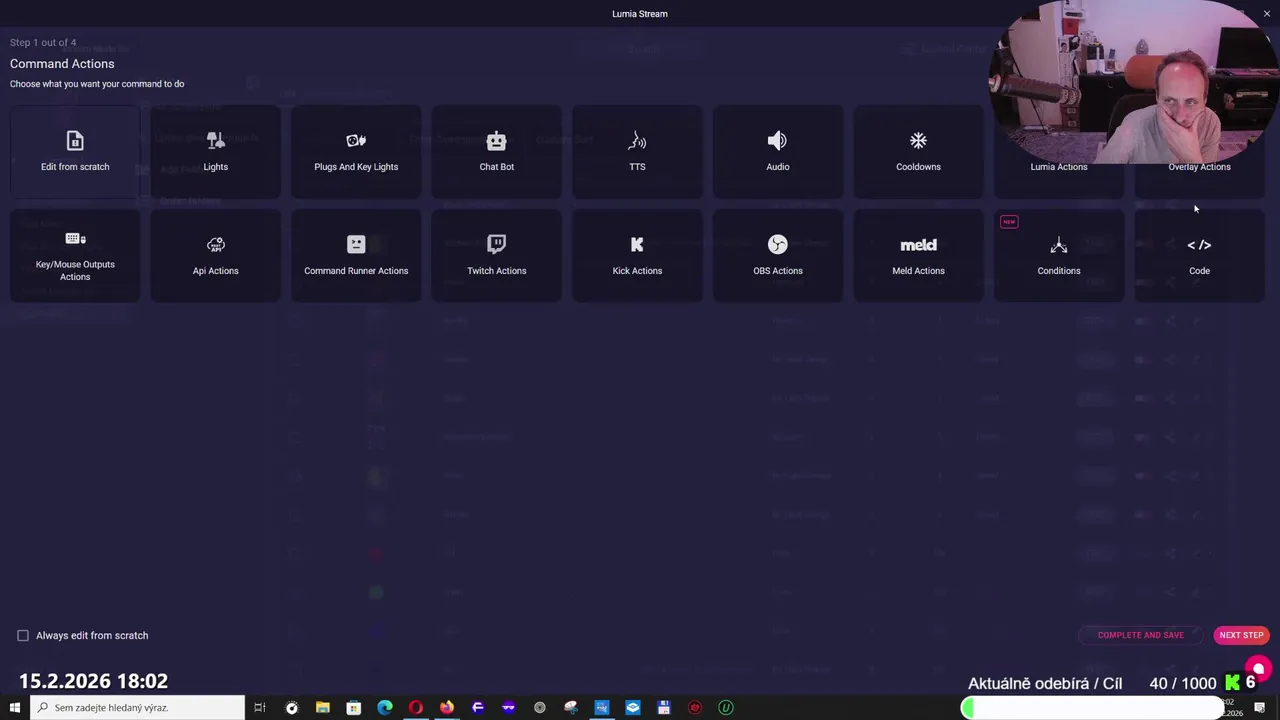Launch Microsoft Edge from the taskbar

pyautogui.click(x=385, y=708)
